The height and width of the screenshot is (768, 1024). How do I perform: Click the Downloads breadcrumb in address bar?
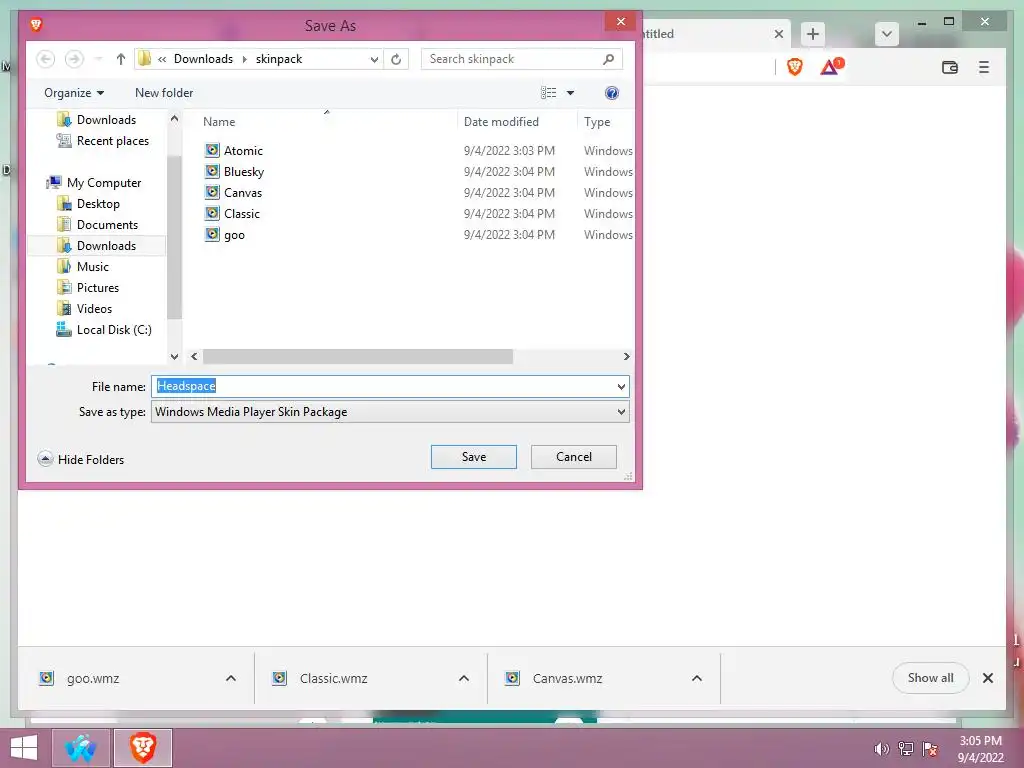(x=203, y=59)
